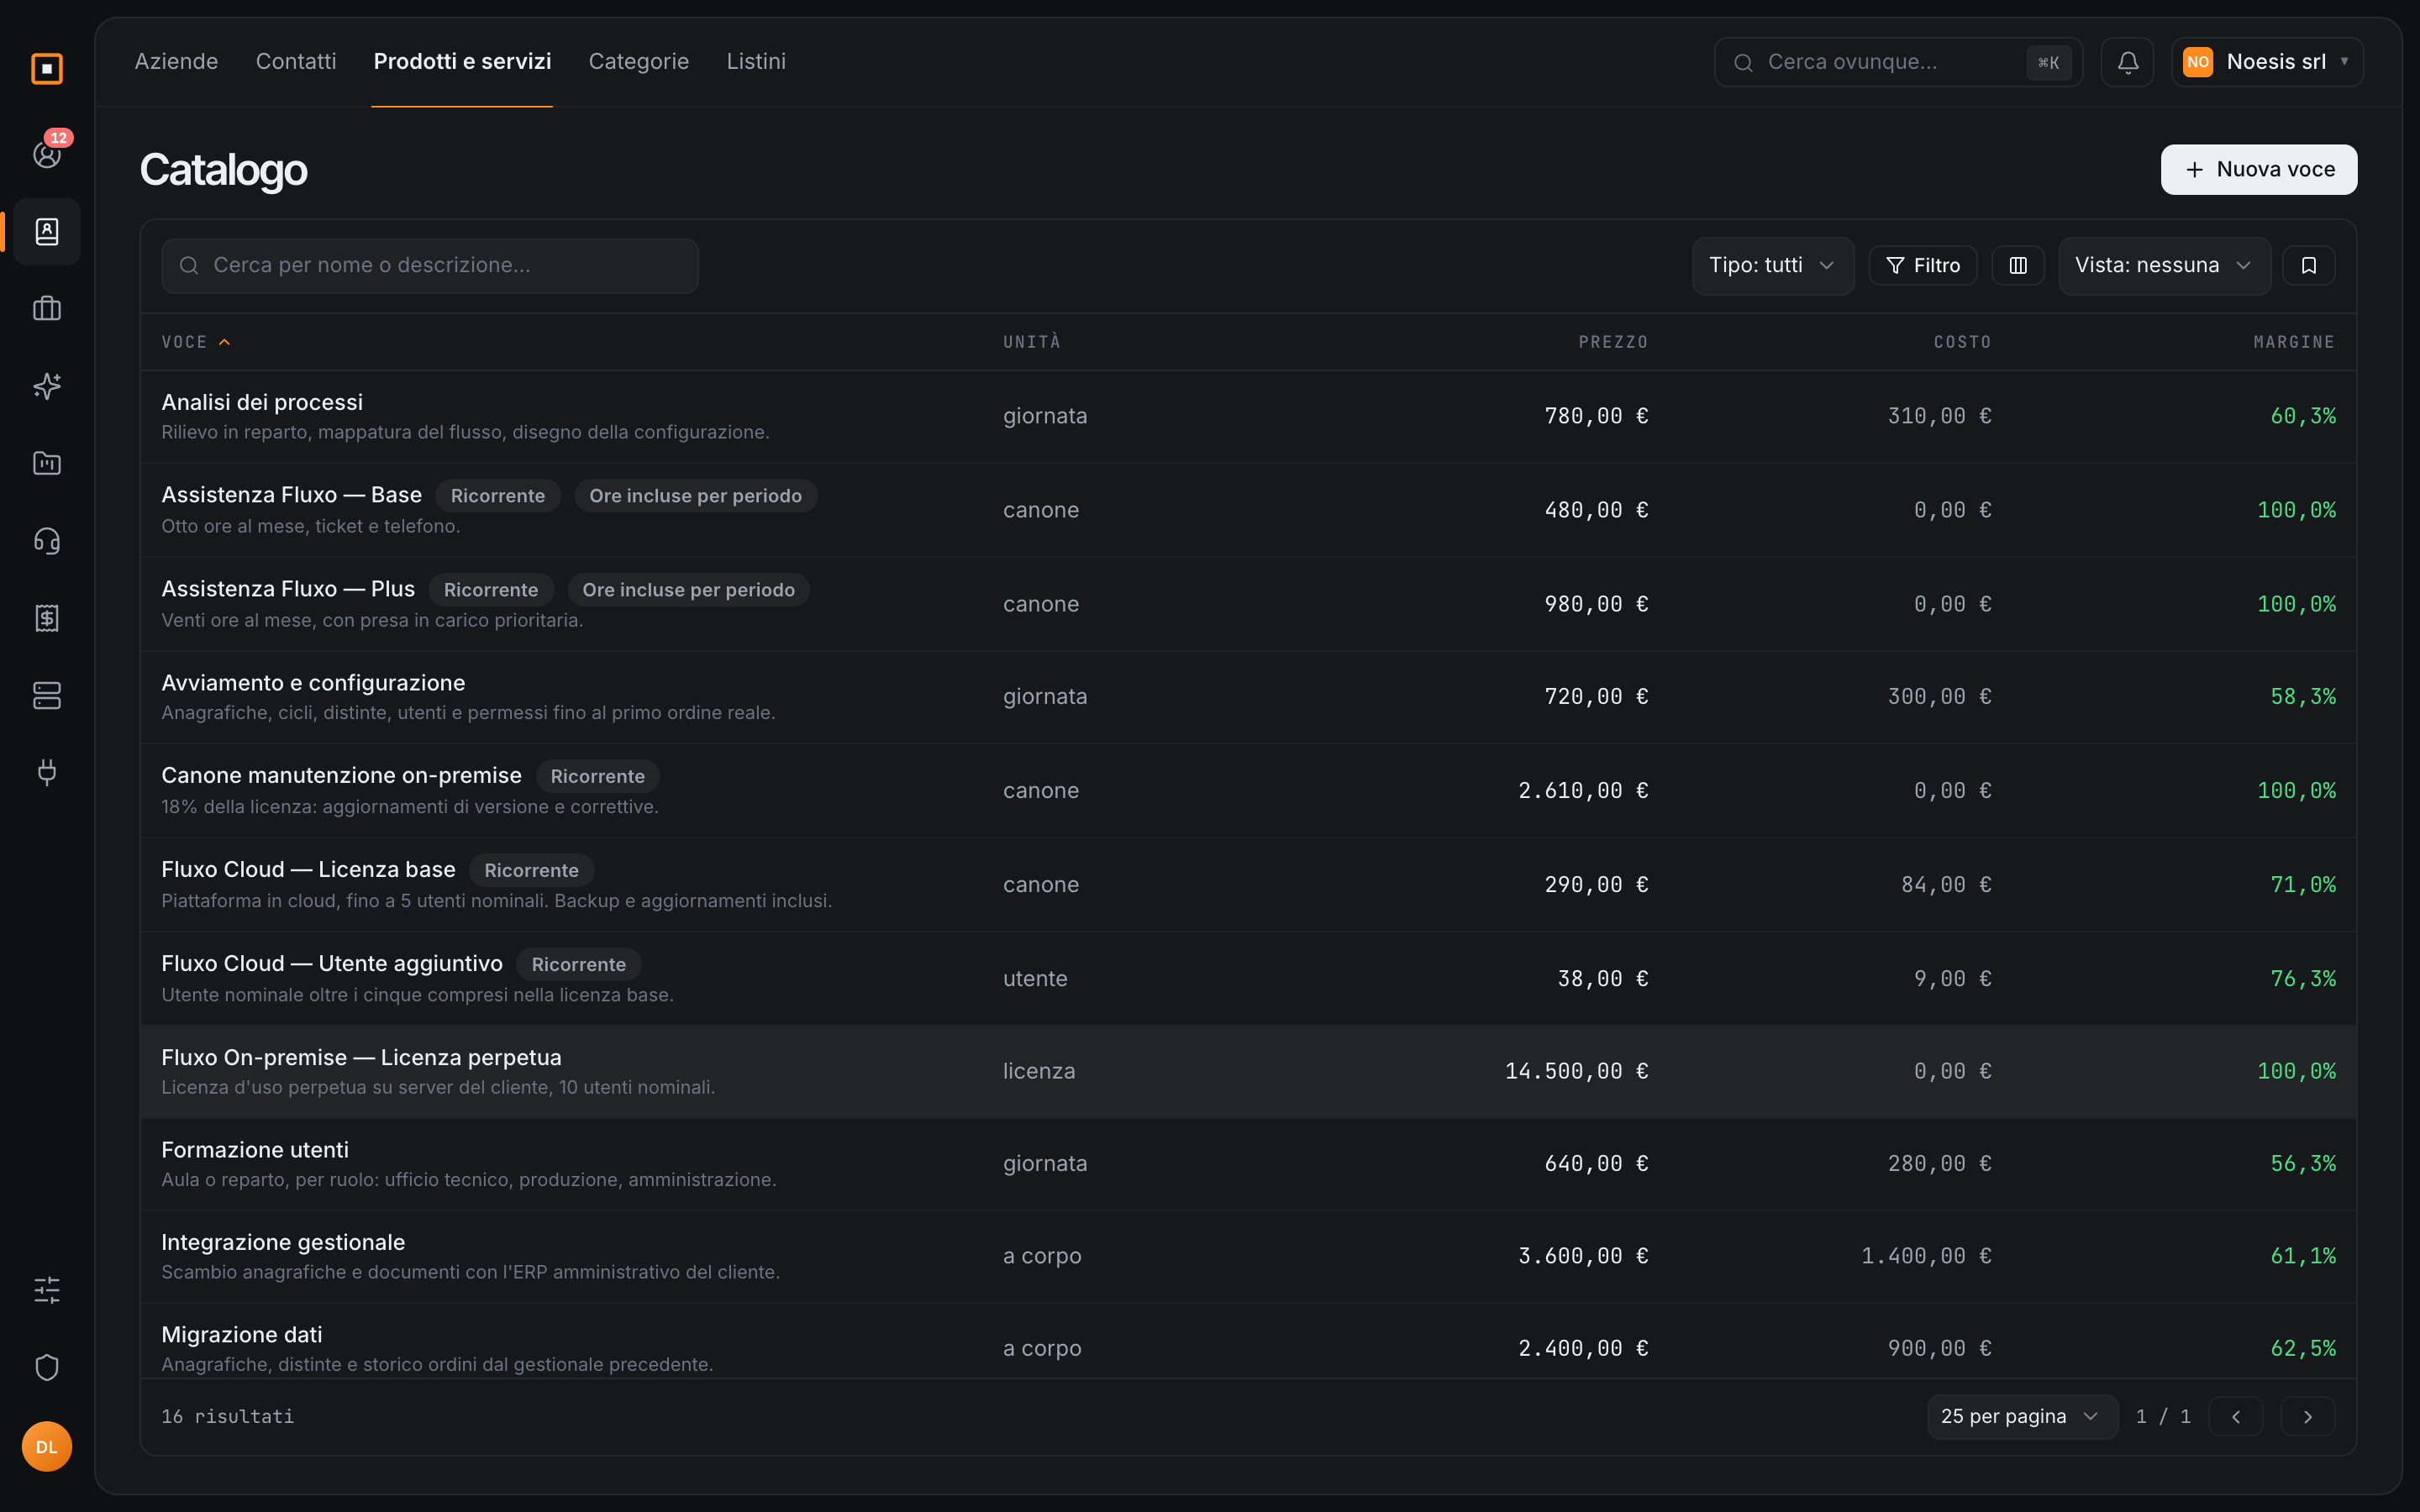The height and width of the screenshot is (1512, 2420).
Task: Expand the Tipo: tutti dropdown
Action: (x=1773, y=265)
